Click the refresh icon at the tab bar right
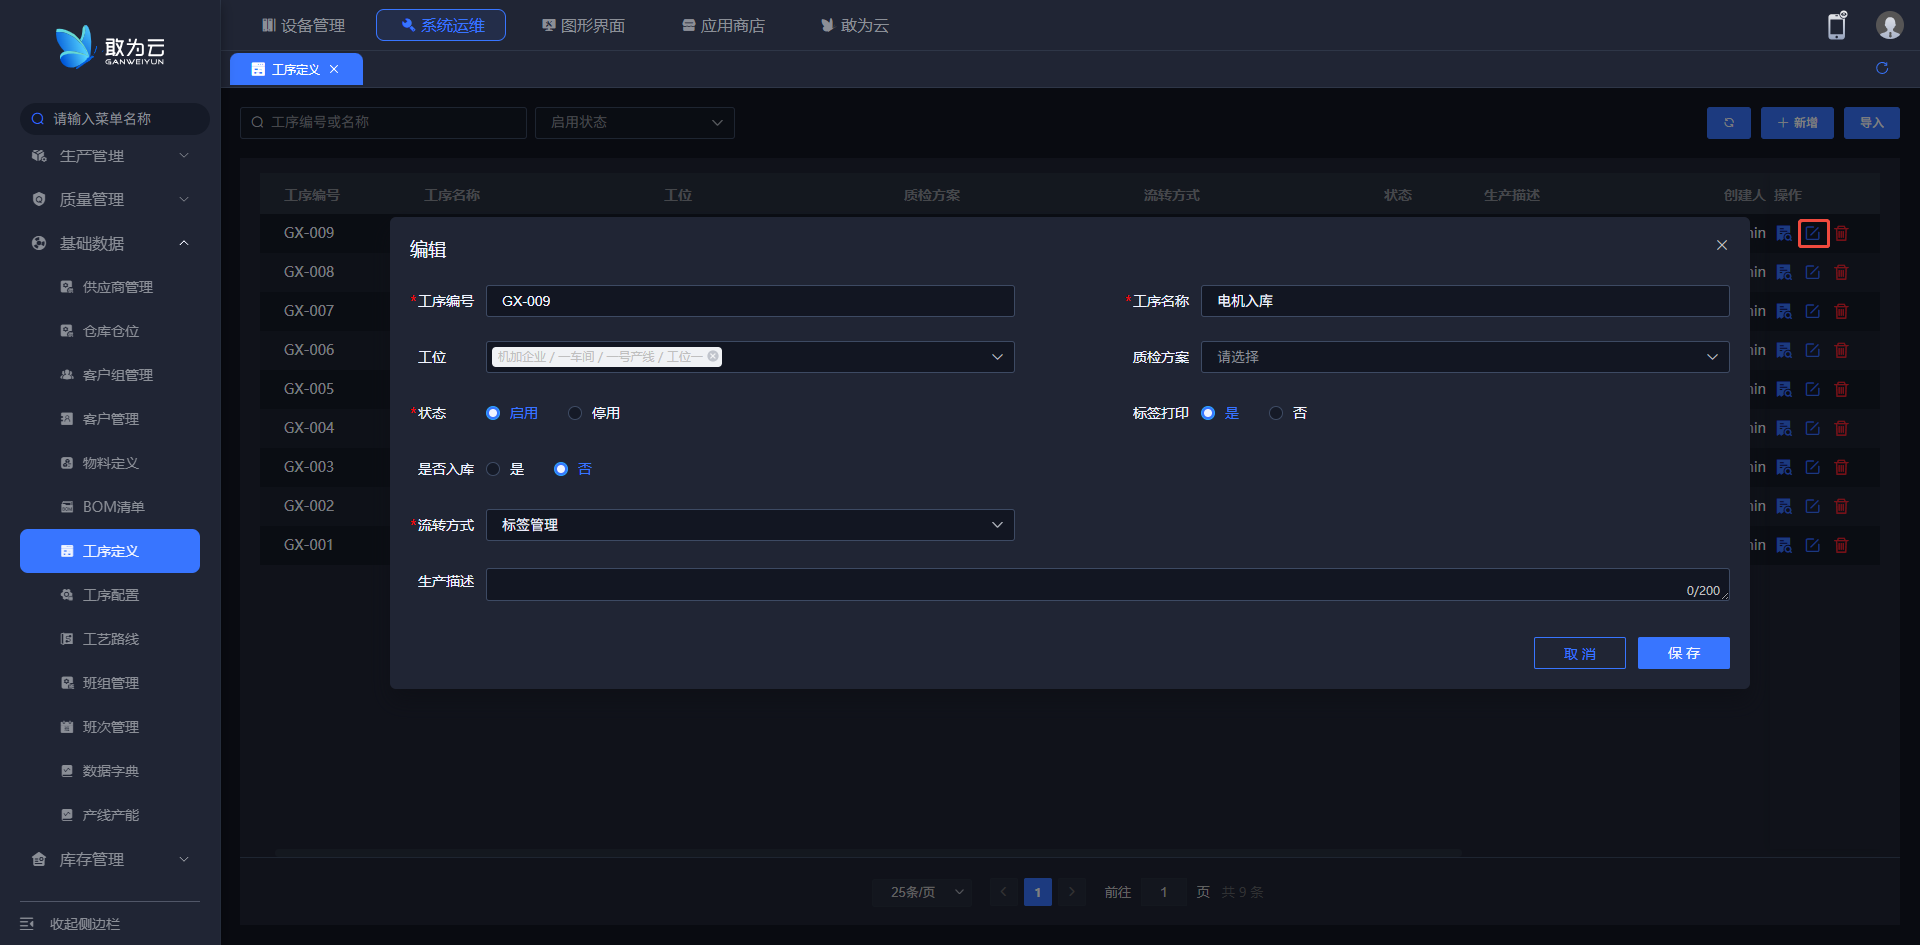Screen dimensions: 1920x945 1882,68
